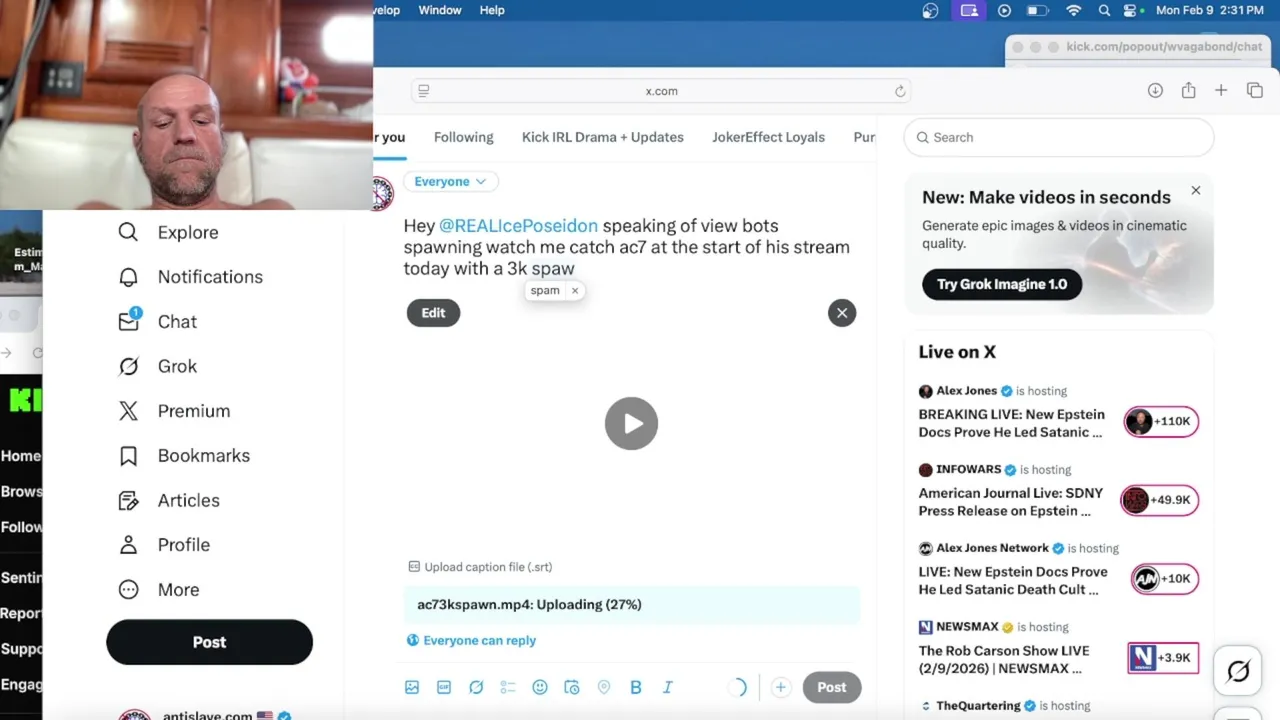The image size is (1280, 720).
Task: Open the Premium page
Action: point(174,411)
